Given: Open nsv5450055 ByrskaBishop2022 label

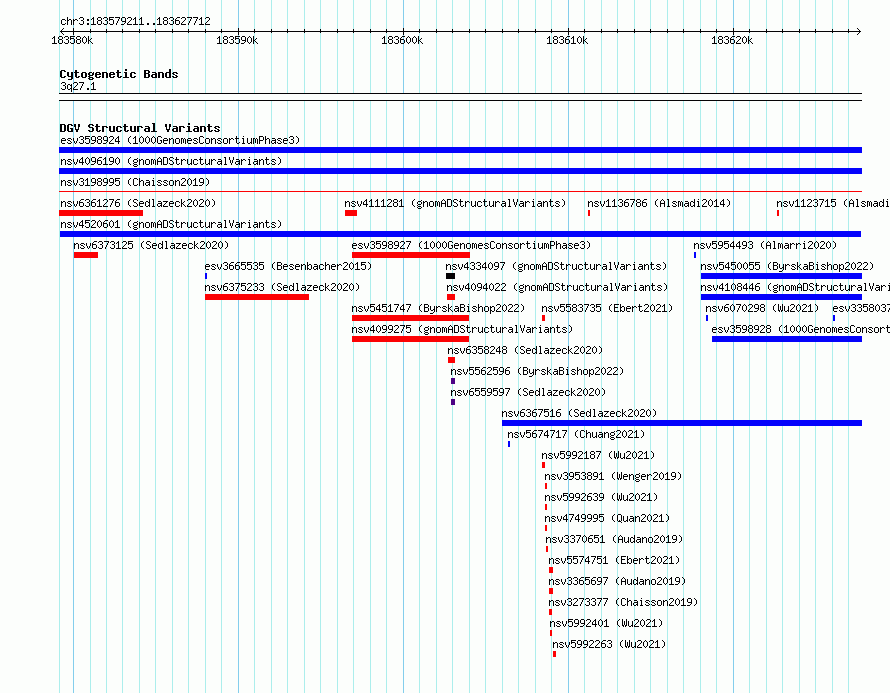Looking at the screenshot, I should [787, 266].
